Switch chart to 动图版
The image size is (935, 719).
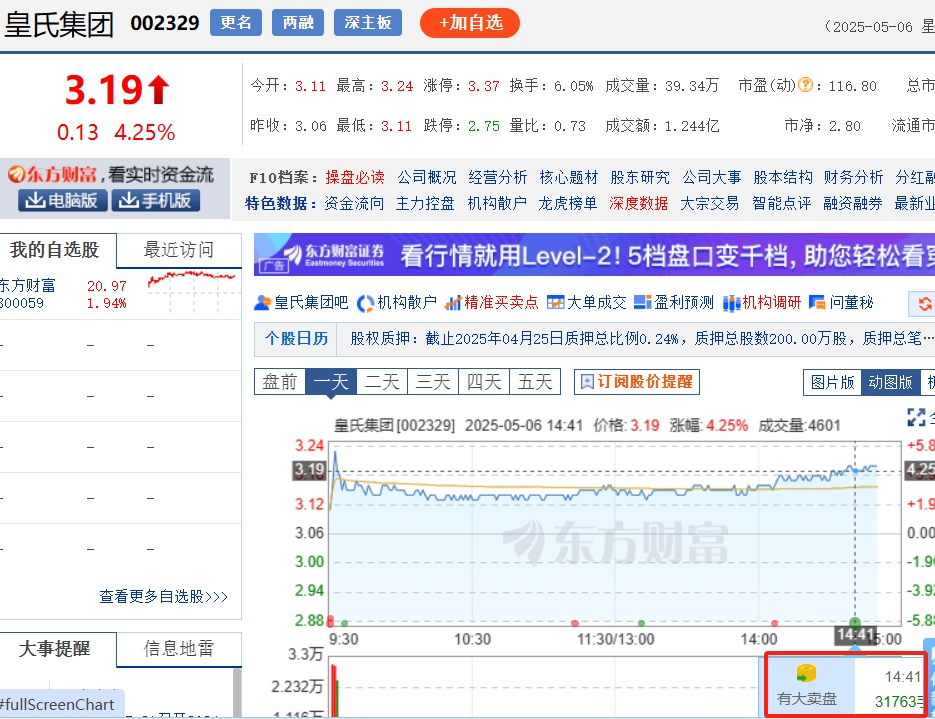tap(890, 382)
